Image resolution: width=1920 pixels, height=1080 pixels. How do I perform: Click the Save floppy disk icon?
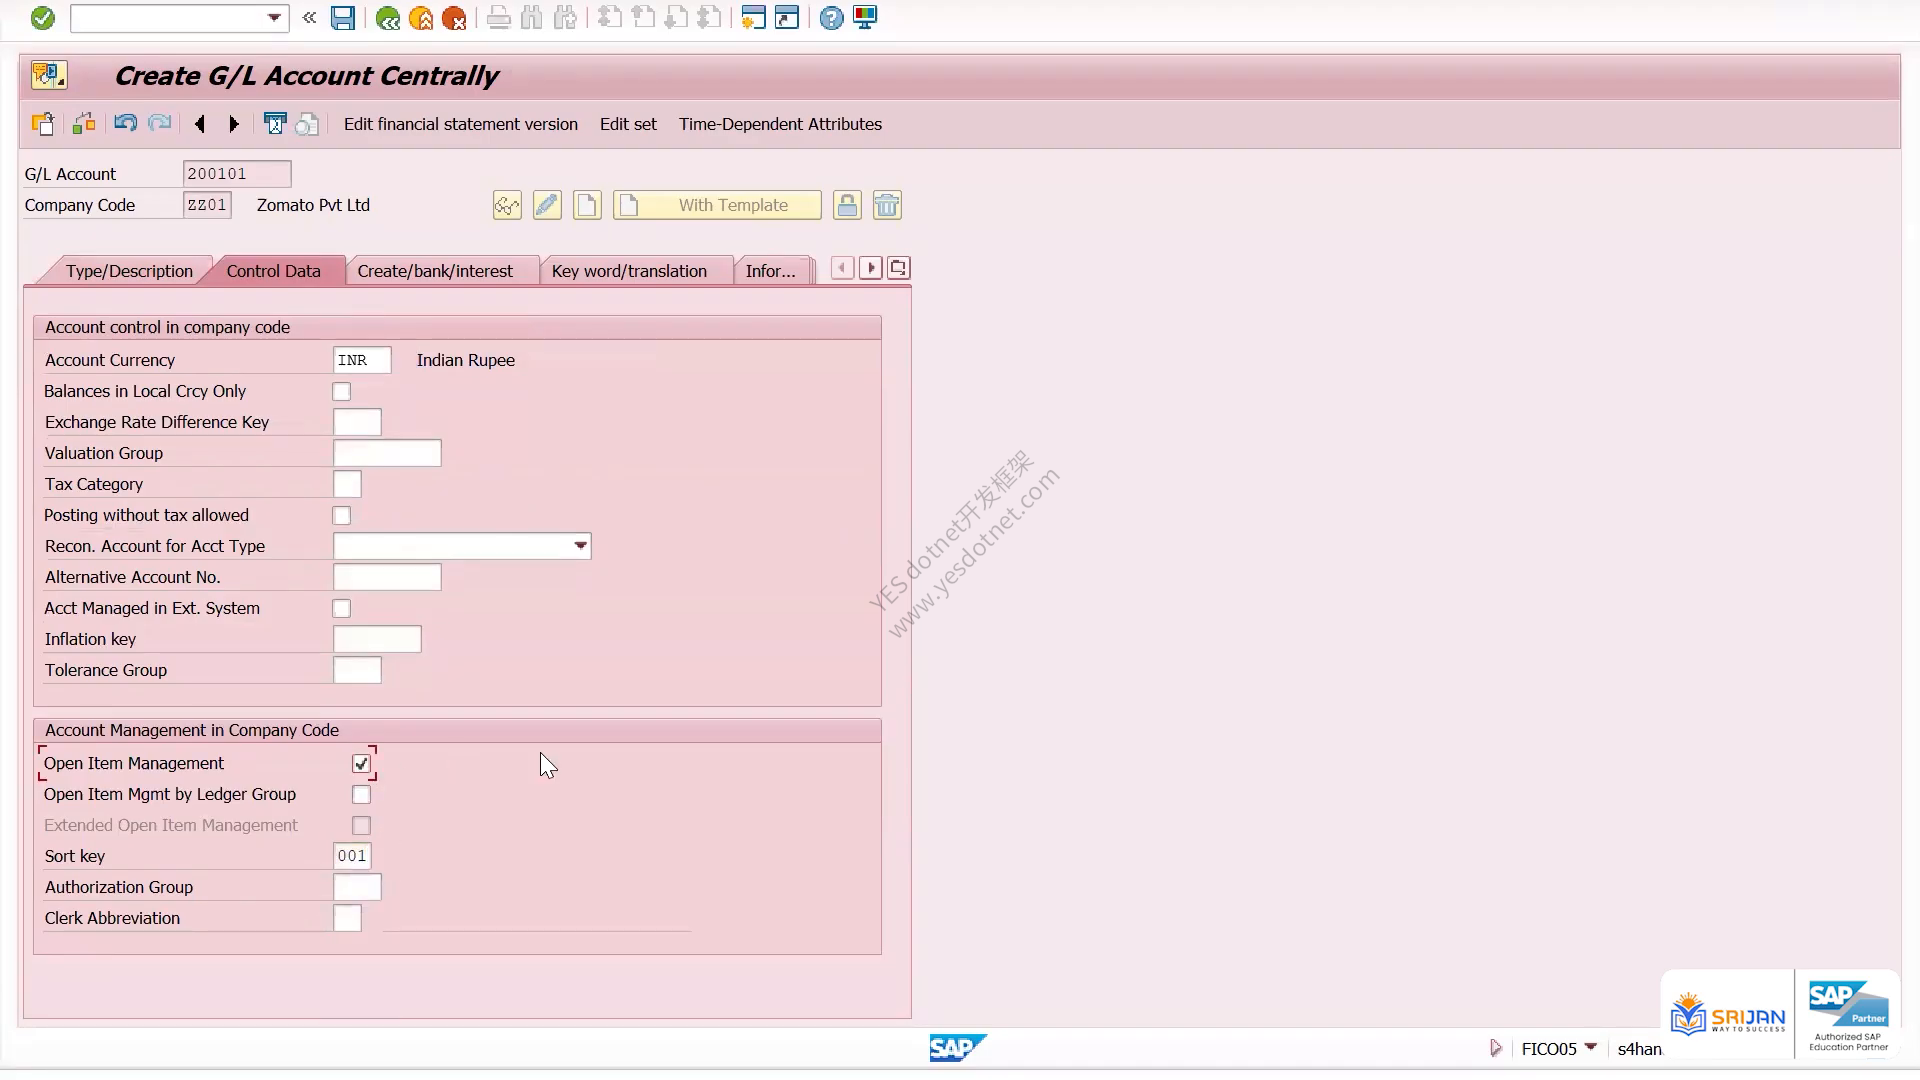343,18
